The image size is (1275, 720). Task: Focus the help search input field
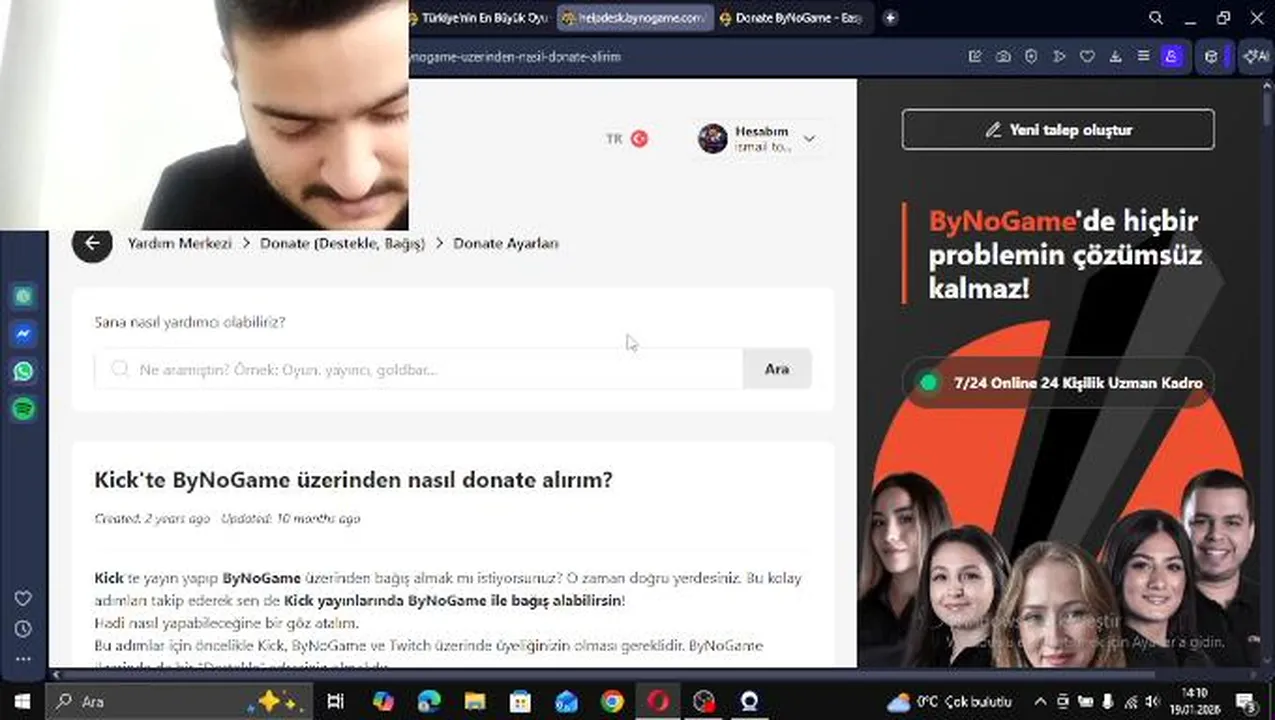pos(419,369)
